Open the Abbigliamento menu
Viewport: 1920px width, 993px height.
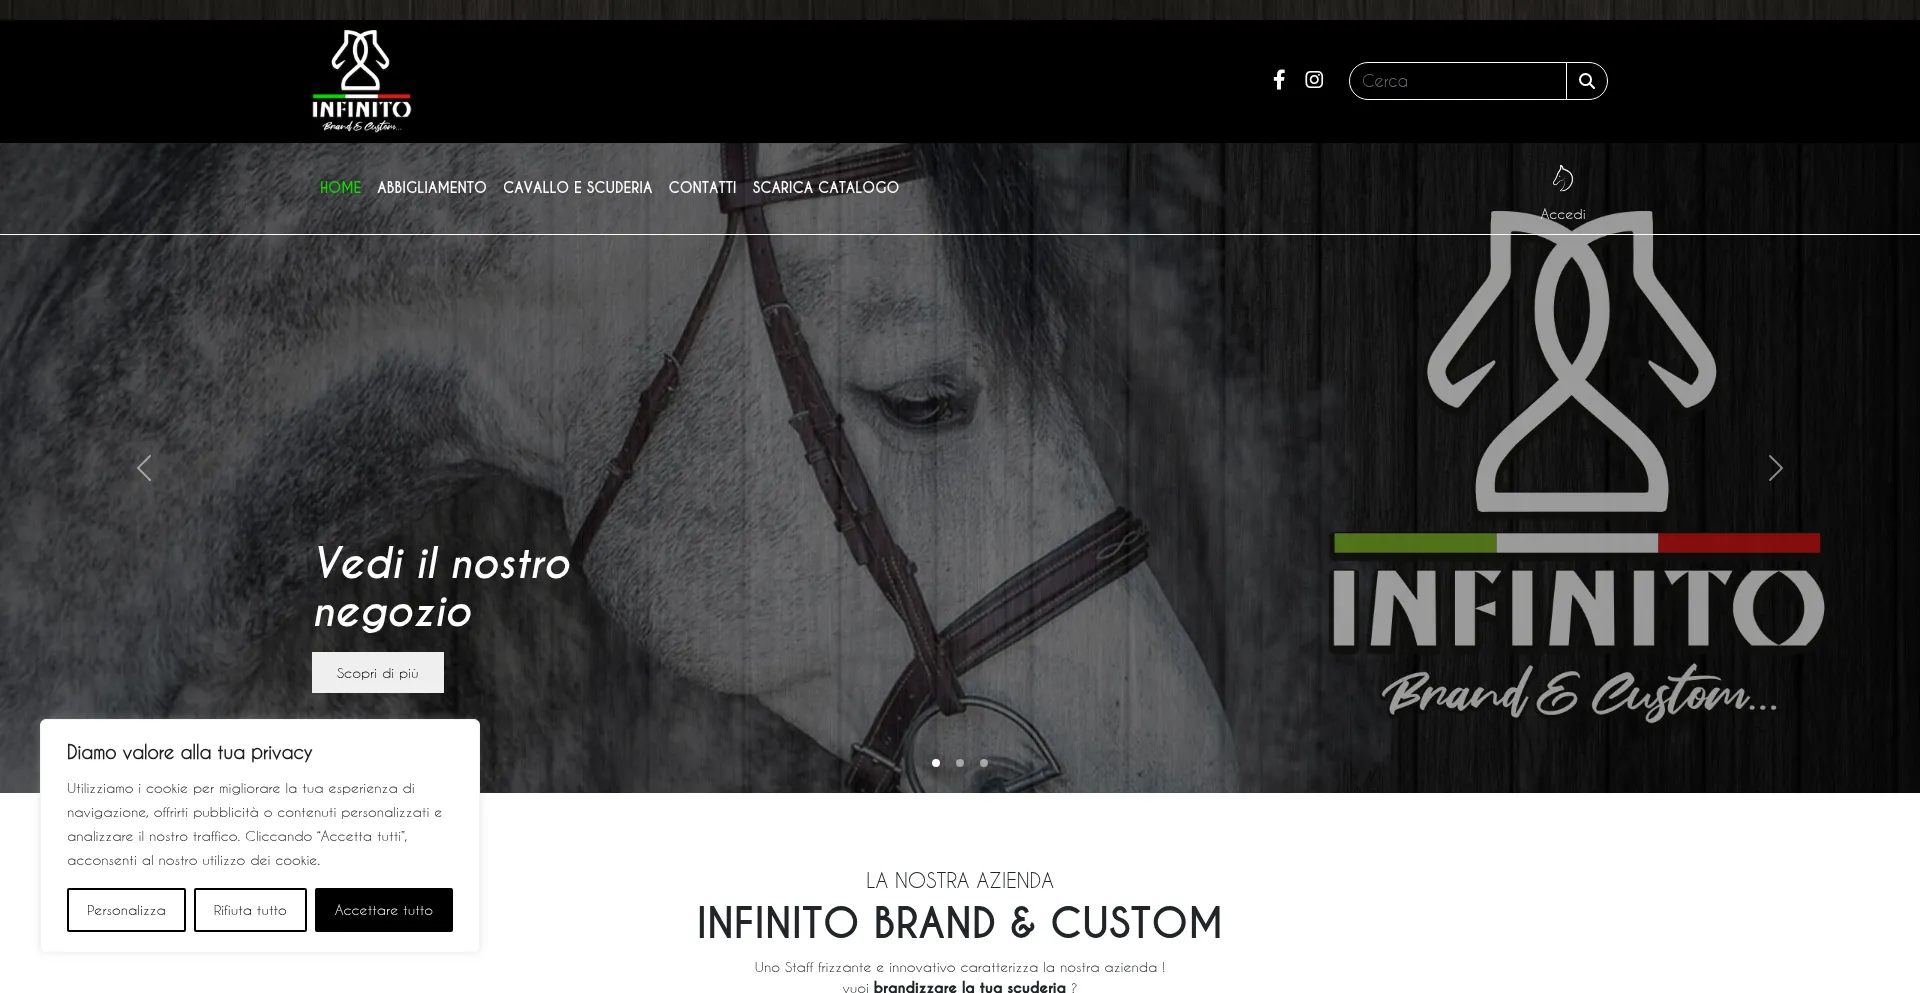[432, 188]
